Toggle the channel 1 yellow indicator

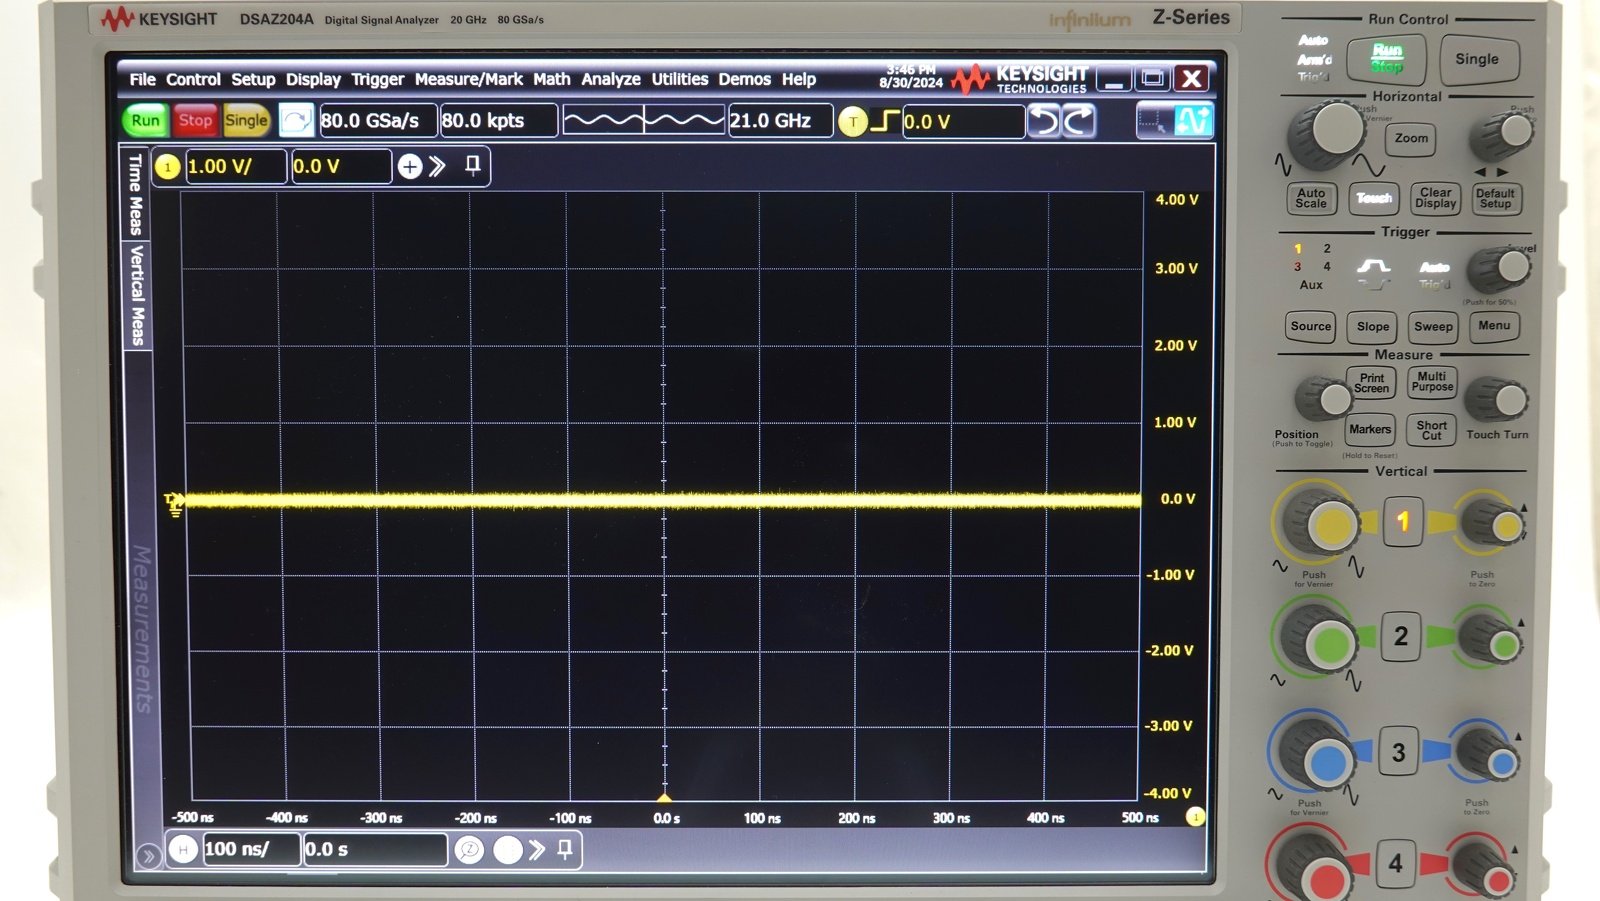pyautogui.click(x=168, y=166)
